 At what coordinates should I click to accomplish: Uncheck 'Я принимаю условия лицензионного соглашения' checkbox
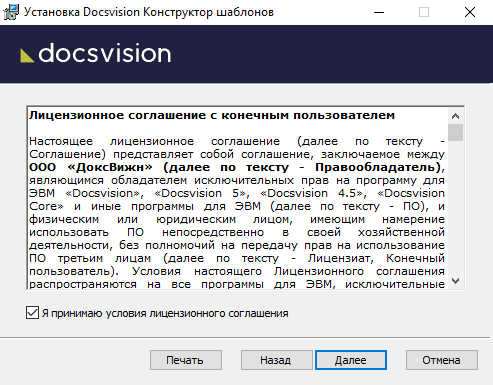pyautogui.click(x=32, y=313)
